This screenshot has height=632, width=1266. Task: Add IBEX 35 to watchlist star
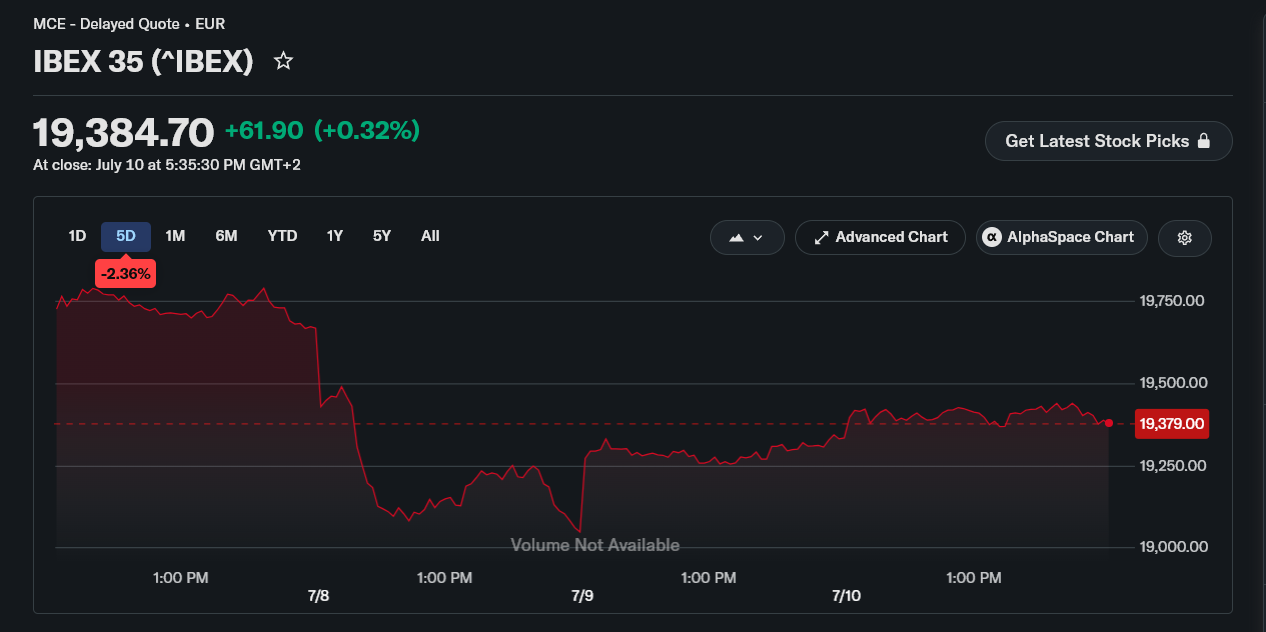284,62
